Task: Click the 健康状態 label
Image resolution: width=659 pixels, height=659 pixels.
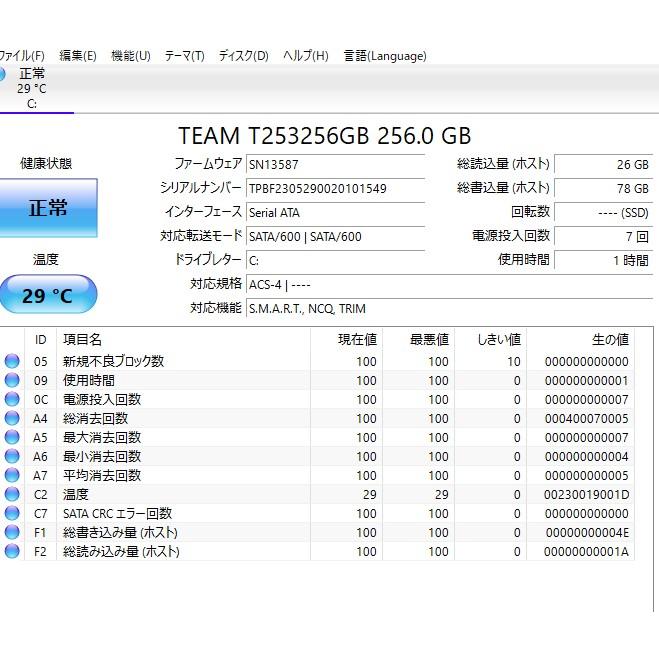Action: (46, 163)
